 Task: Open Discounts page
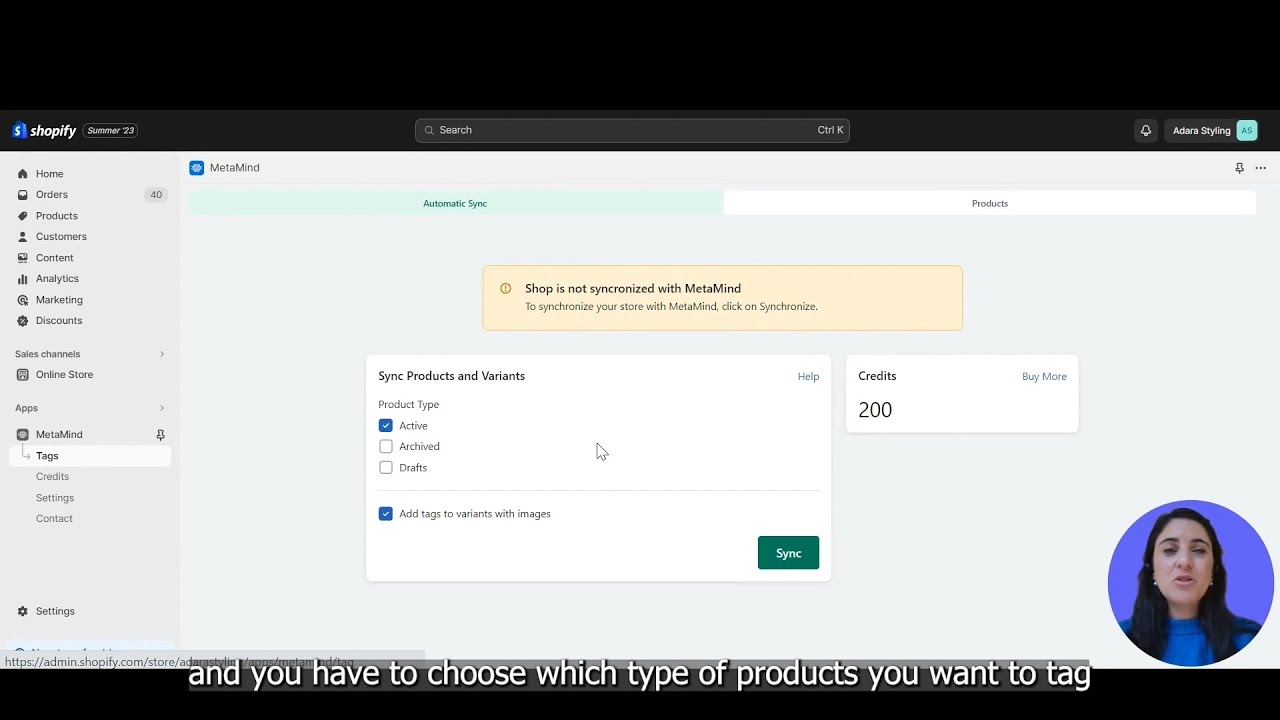coord(59,321)
